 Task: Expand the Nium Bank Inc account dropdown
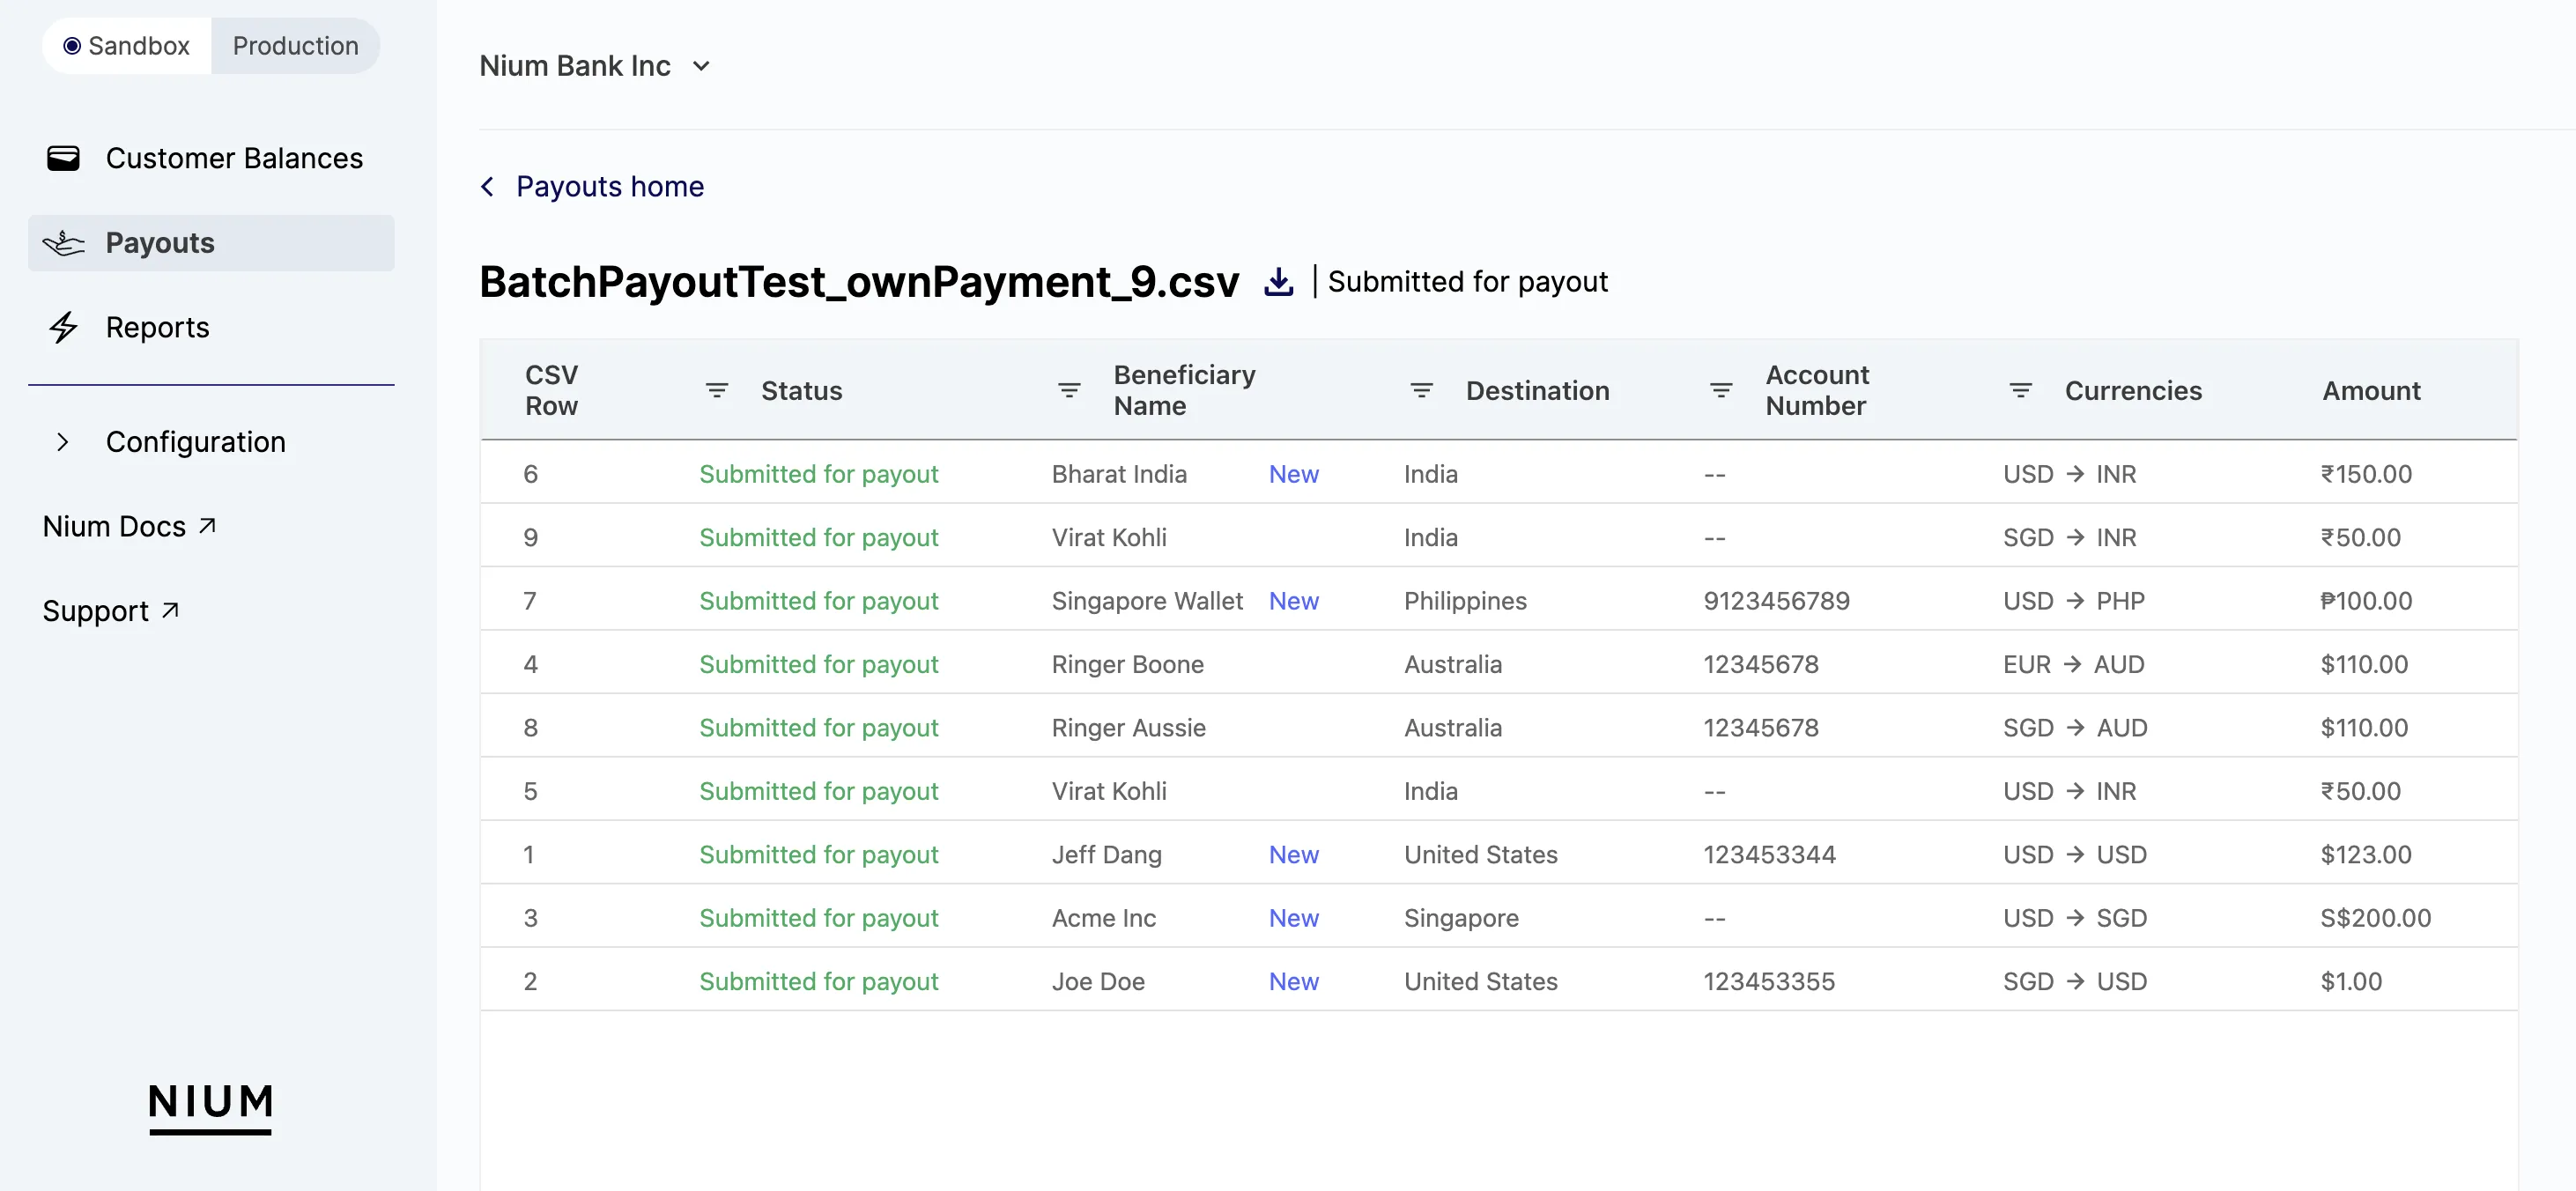click(x=701, y=66)
